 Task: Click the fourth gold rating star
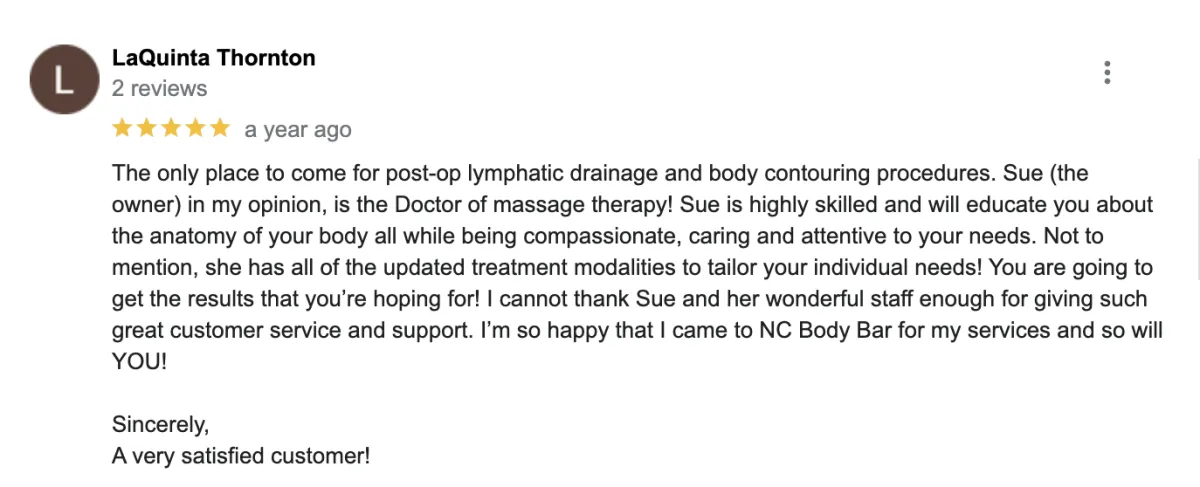195,128
